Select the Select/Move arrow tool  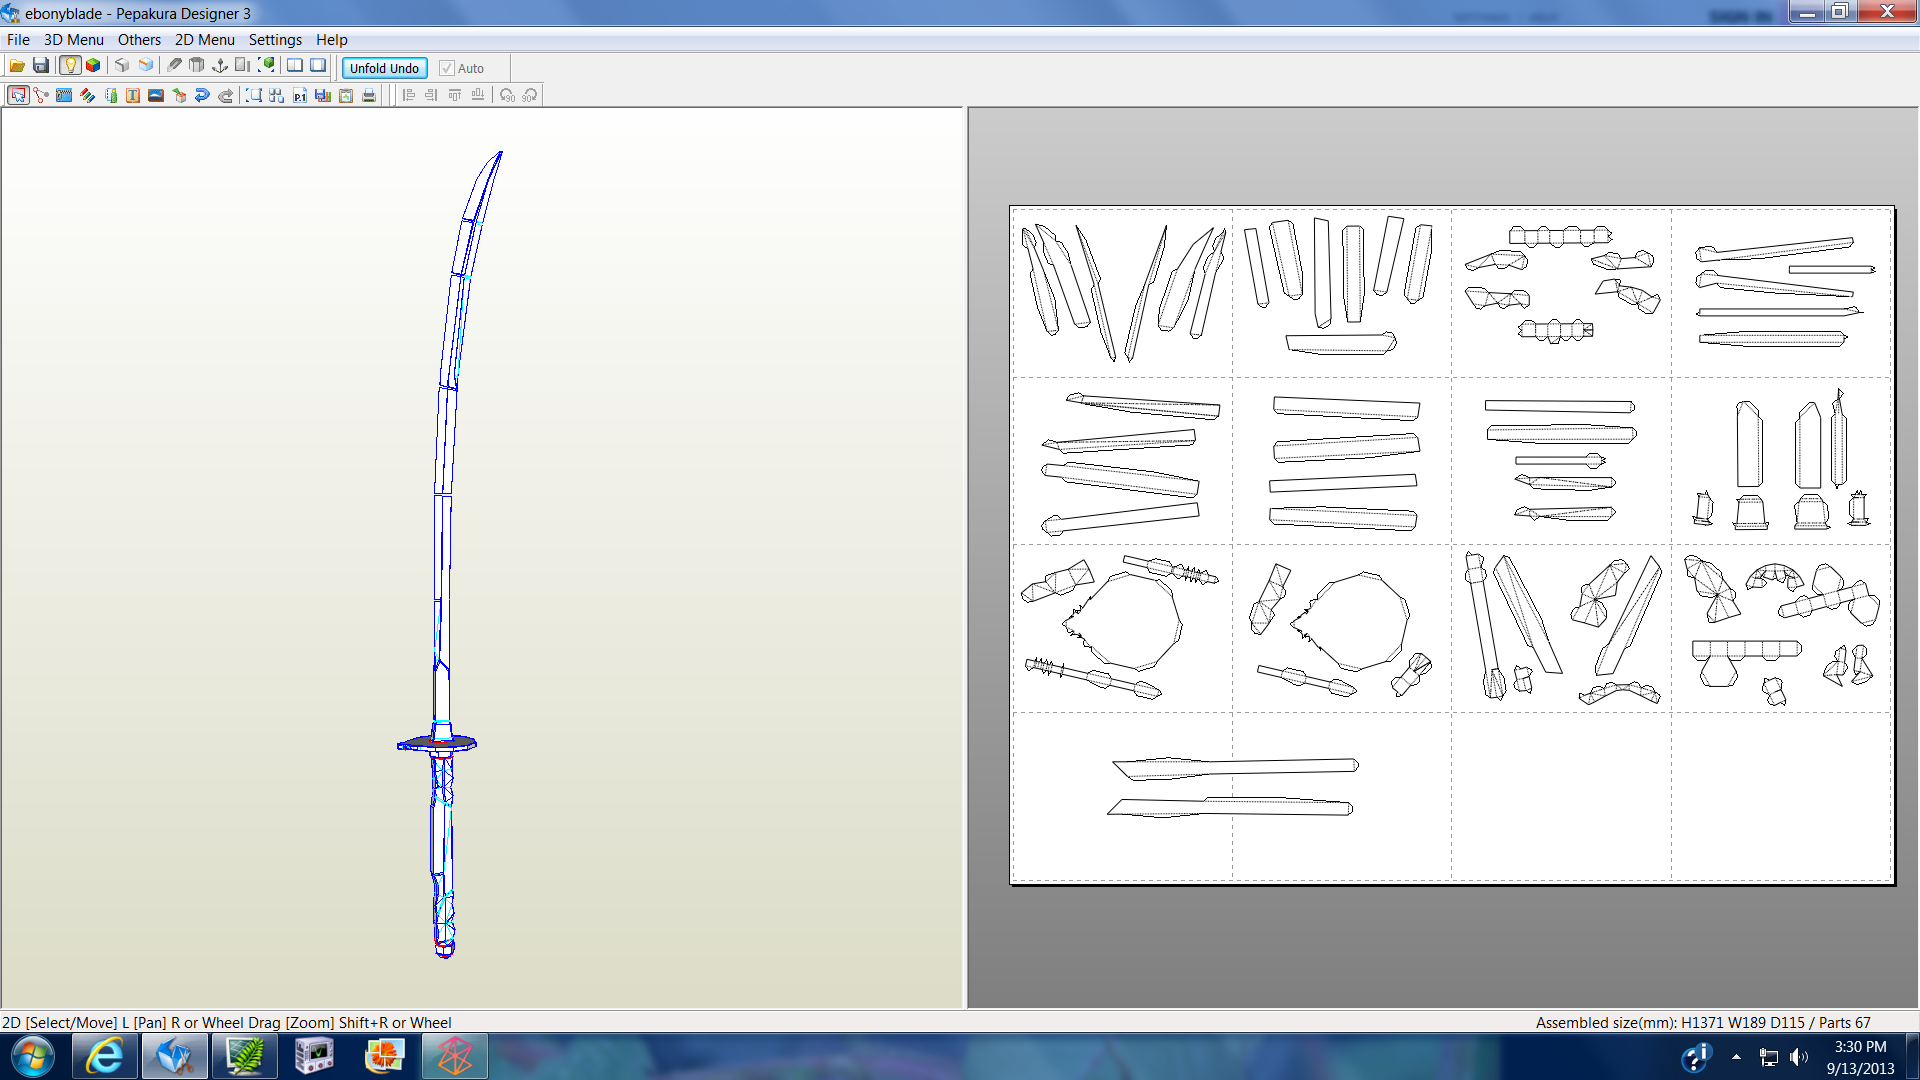click(18, 96)
